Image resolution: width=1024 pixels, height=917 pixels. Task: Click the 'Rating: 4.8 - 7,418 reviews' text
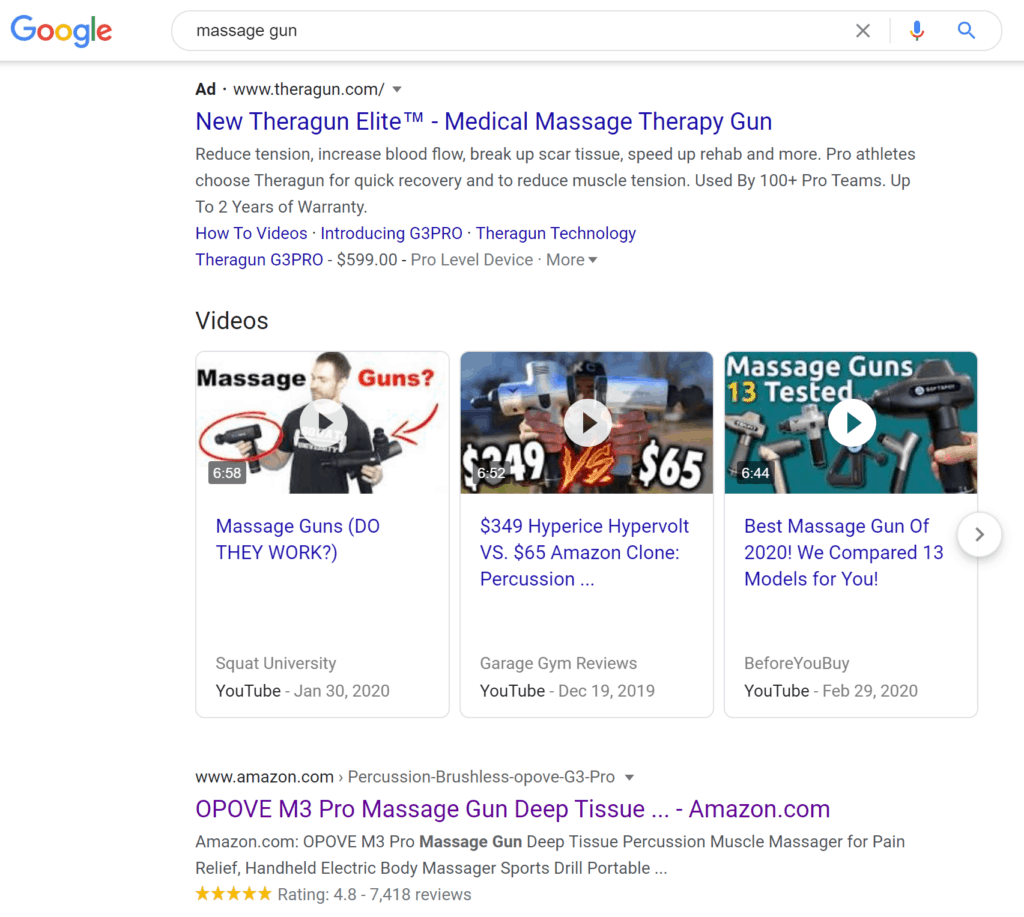[374, 894]
